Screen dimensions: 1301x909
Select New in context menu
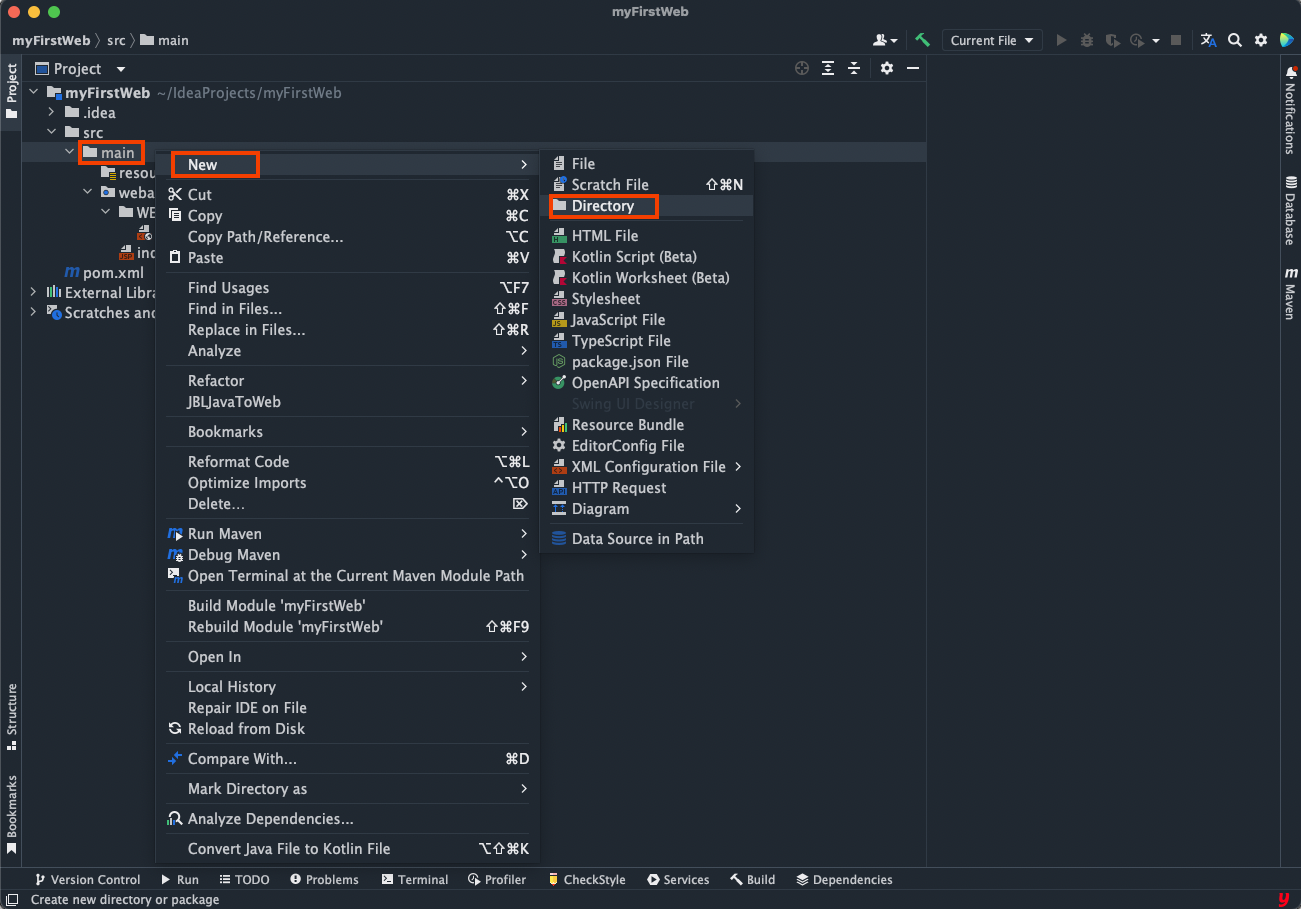click(348, 164)
